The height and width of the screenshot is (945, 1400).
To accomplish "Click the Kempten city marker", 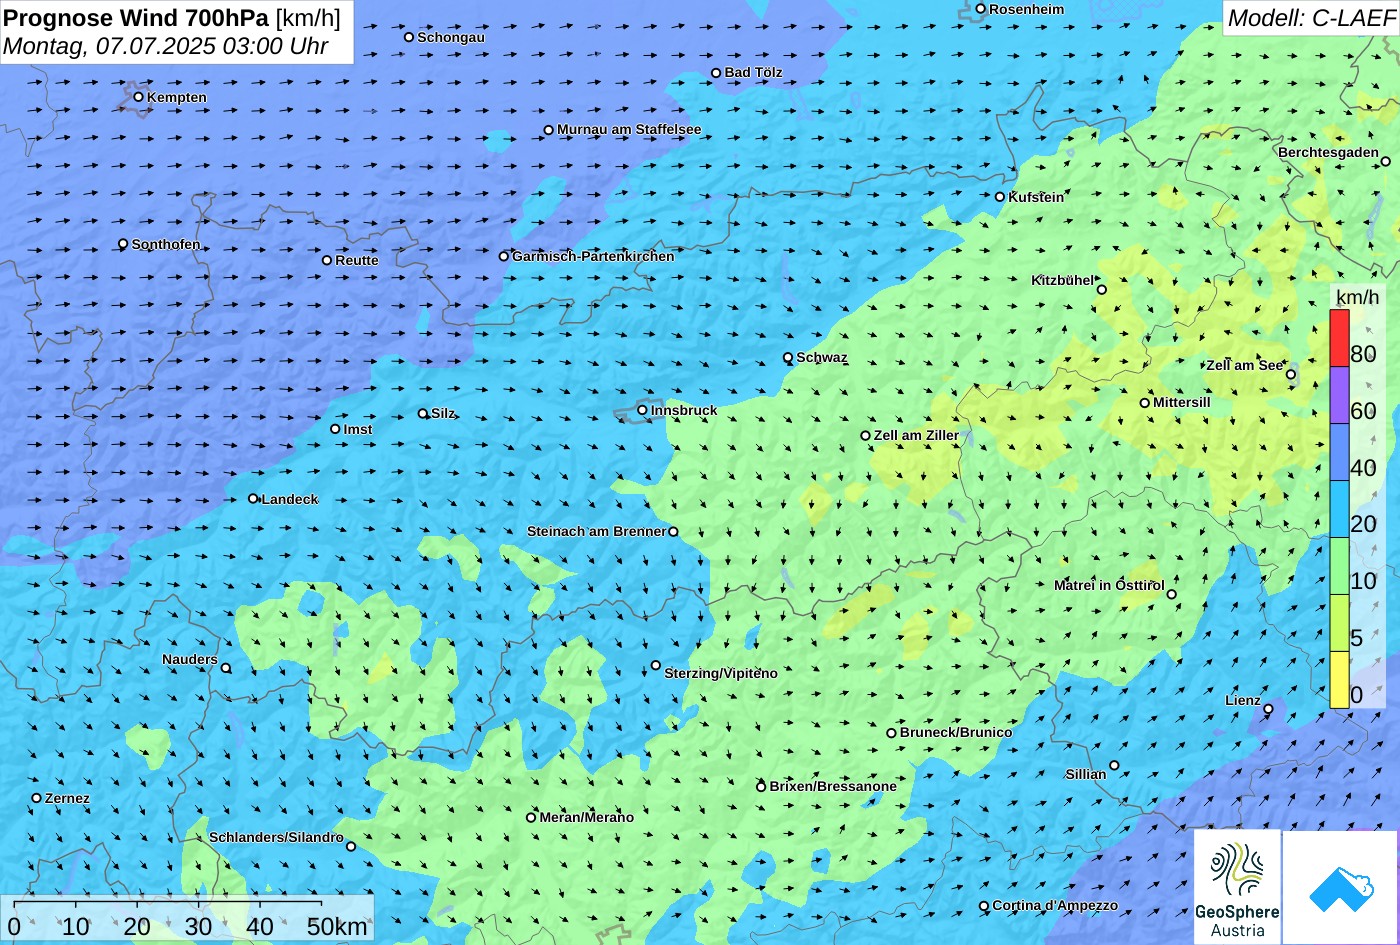I will tap(138, 97).
